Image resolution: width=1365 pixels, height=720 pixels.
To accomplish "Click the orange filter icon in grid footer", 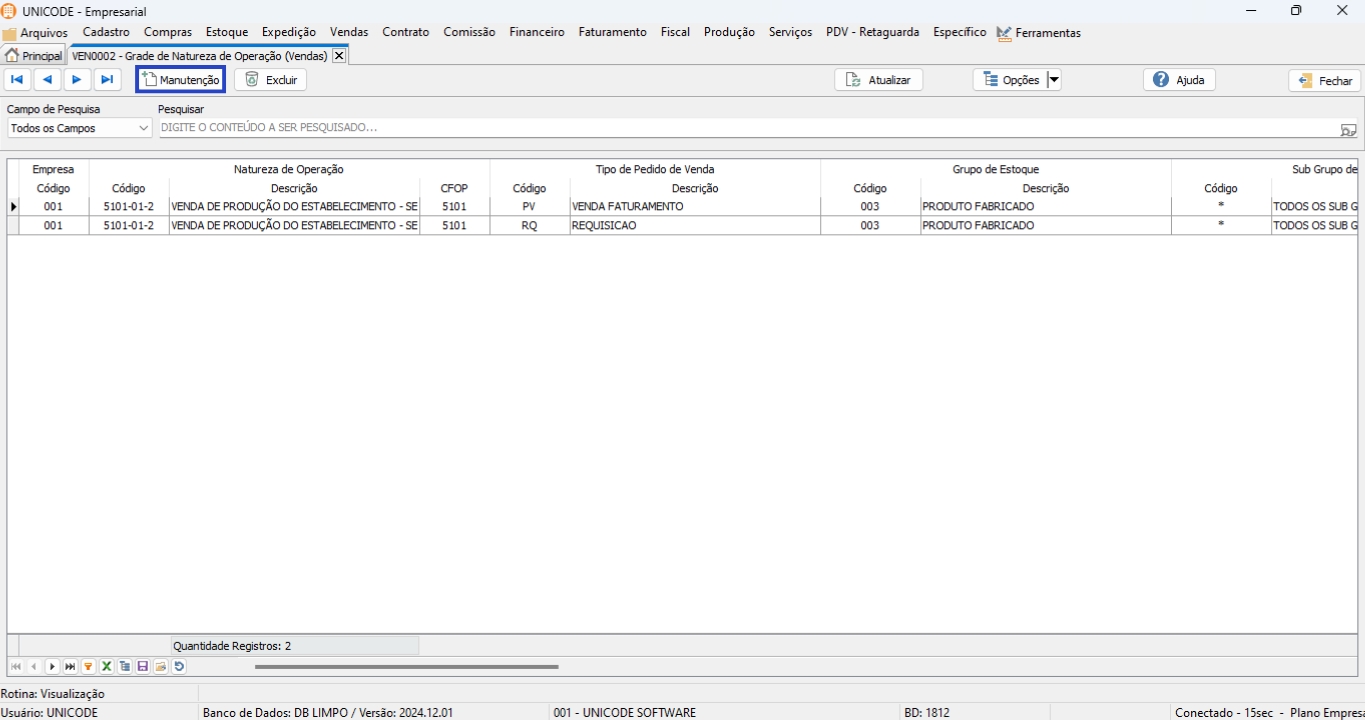I will point(88,667).
